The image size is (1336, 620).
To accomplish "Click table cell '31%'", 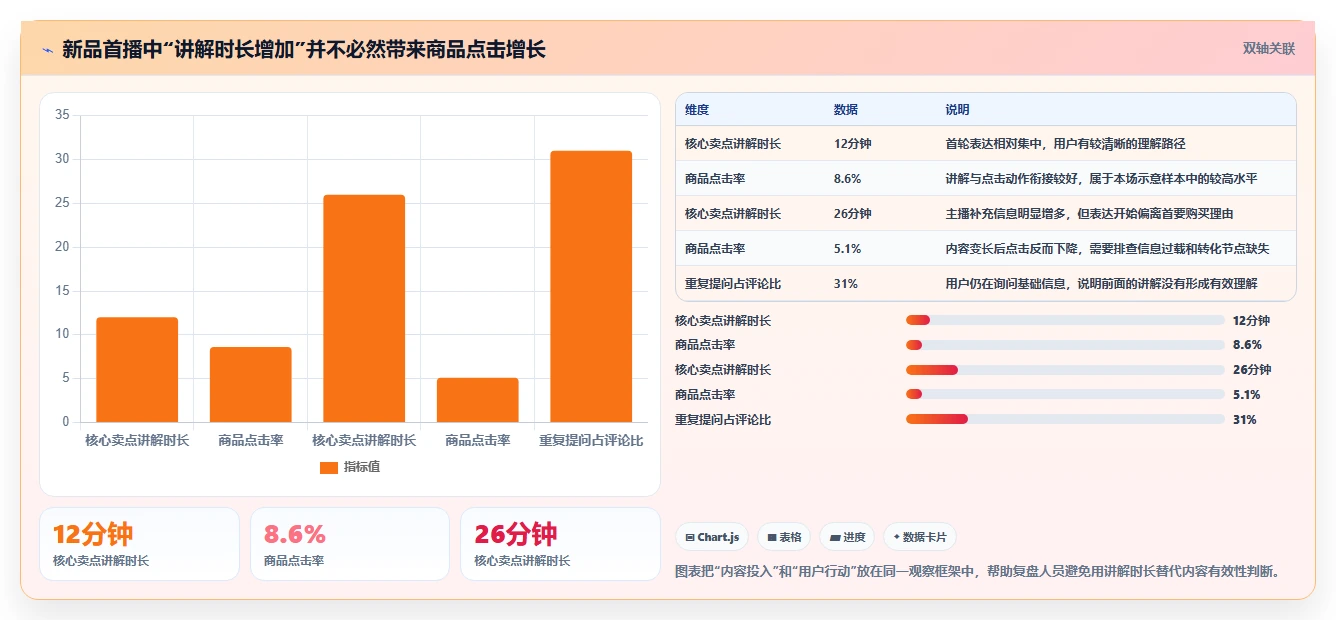I will click(x=846, y=284).
